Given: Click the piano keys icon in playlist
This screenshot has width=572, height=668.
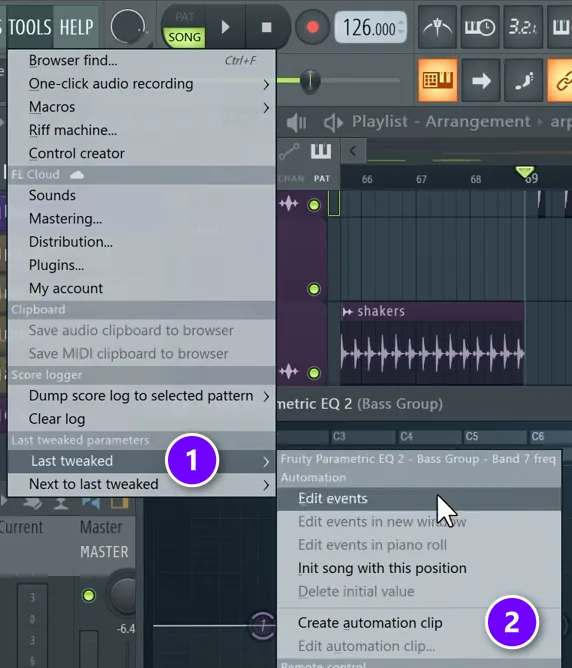Looking at the screenshot, I should pyautogui.click(x=321, y=151).
